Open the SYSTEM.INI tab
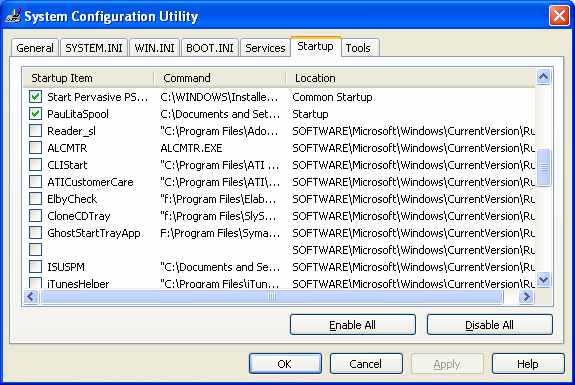Viewport: 575px width, 385px height. click(x=94, y=48)
